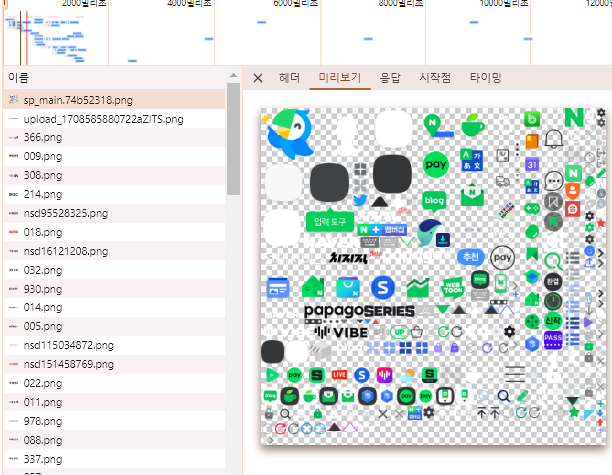Click the red load marker in timeline overview
Viewport: 612px width, 475px height.
point(27,37)
